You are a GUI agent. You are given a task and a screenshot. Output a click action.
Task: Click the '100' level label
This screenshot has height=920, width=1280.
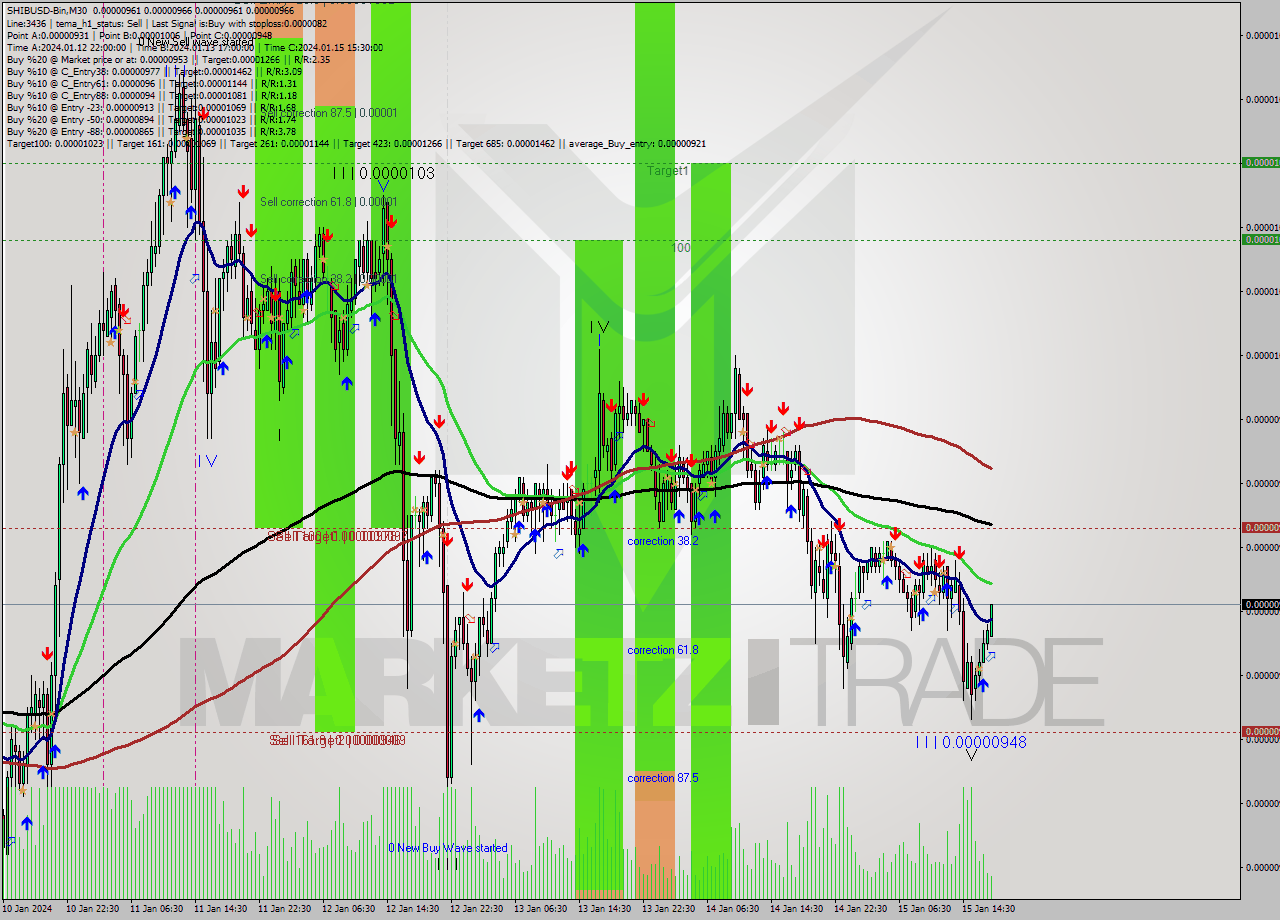(x=681, y=247)
